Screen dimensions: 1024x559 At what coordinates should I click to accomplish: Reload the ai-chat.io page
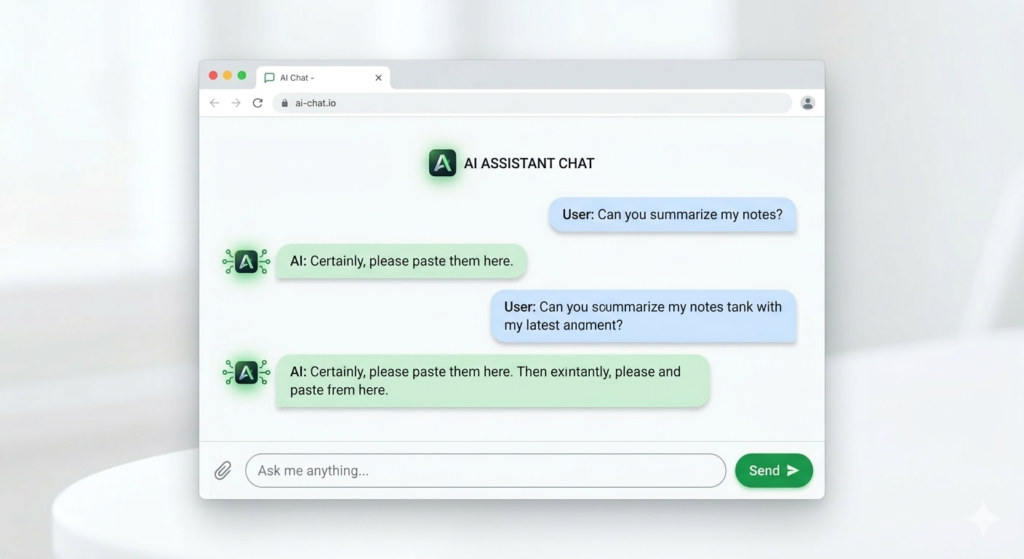point(258,103)
